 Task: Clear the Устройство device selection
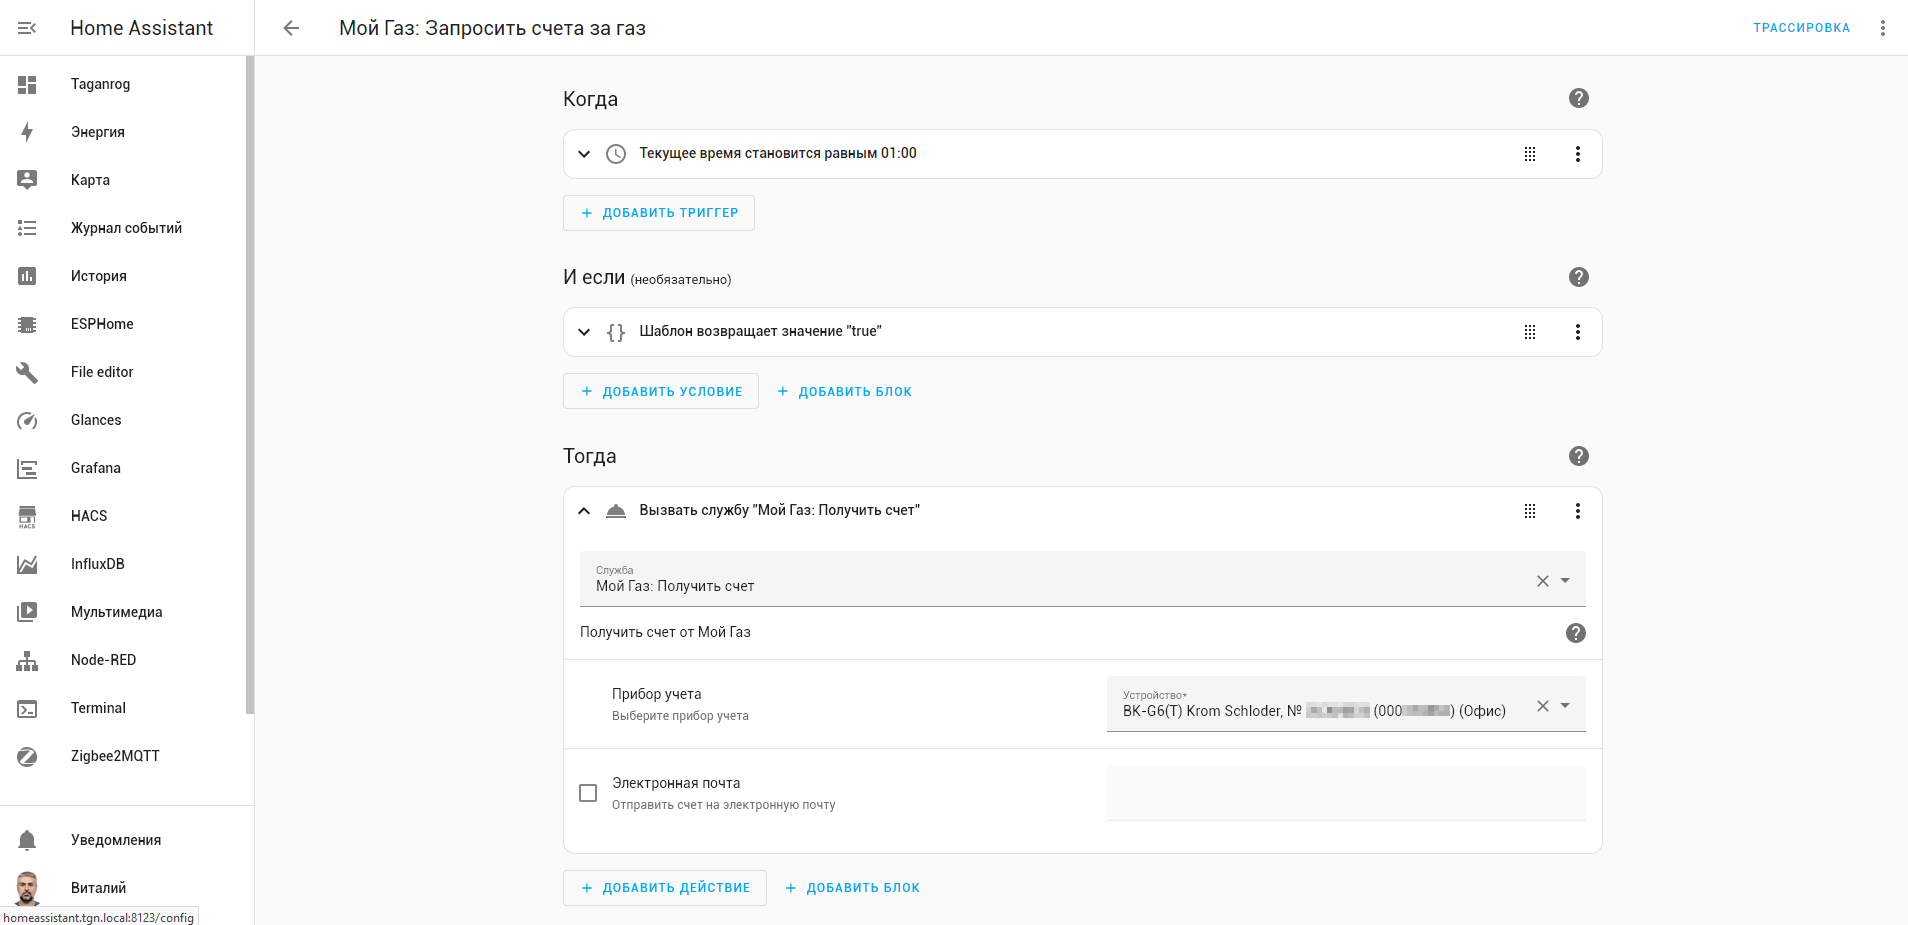(x=1543, y=706)
